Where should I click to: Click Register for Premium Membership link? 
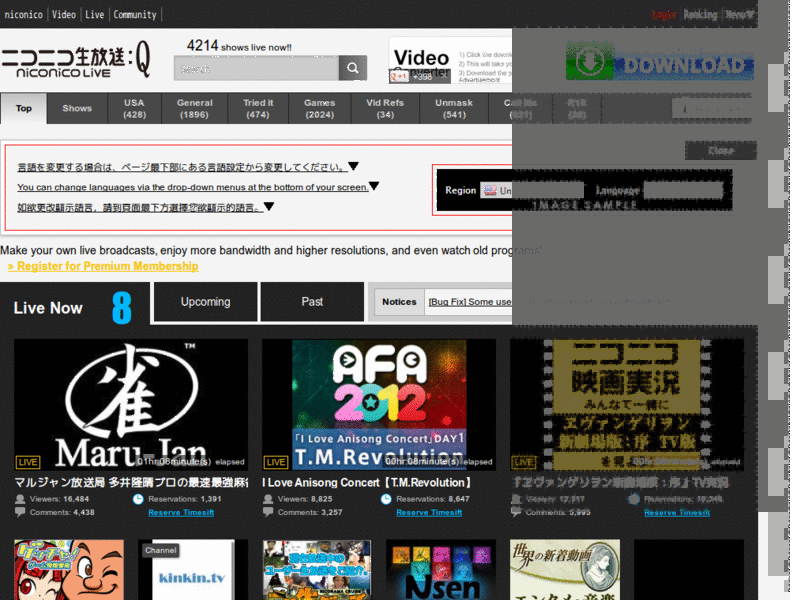point(103,266)
